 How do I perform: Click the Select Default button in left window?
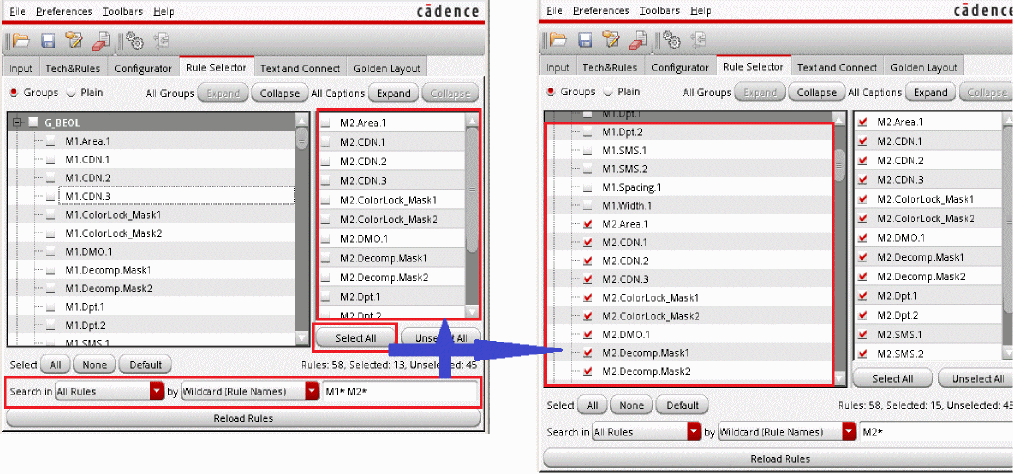click(x=145, y=365)
